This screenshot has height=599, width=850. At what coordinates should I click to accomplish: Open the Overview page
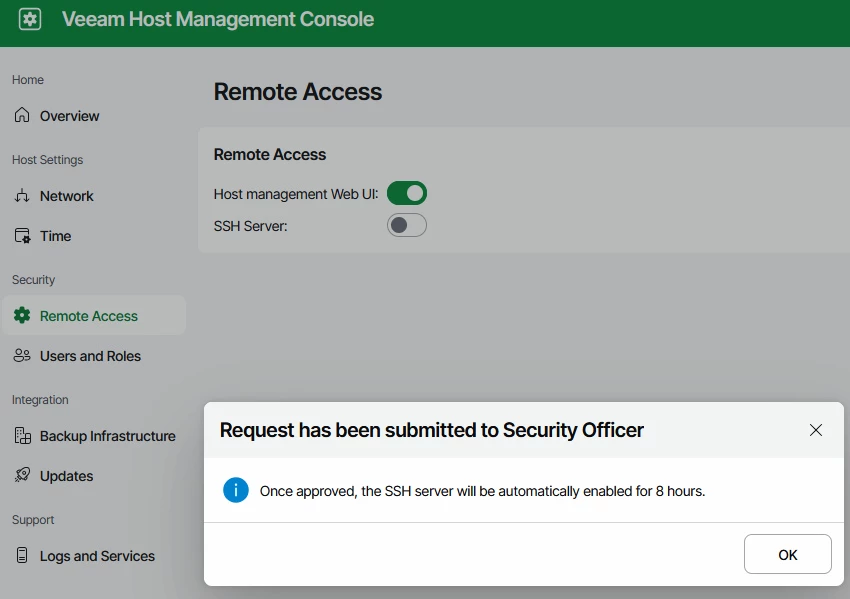pos(69,116)
